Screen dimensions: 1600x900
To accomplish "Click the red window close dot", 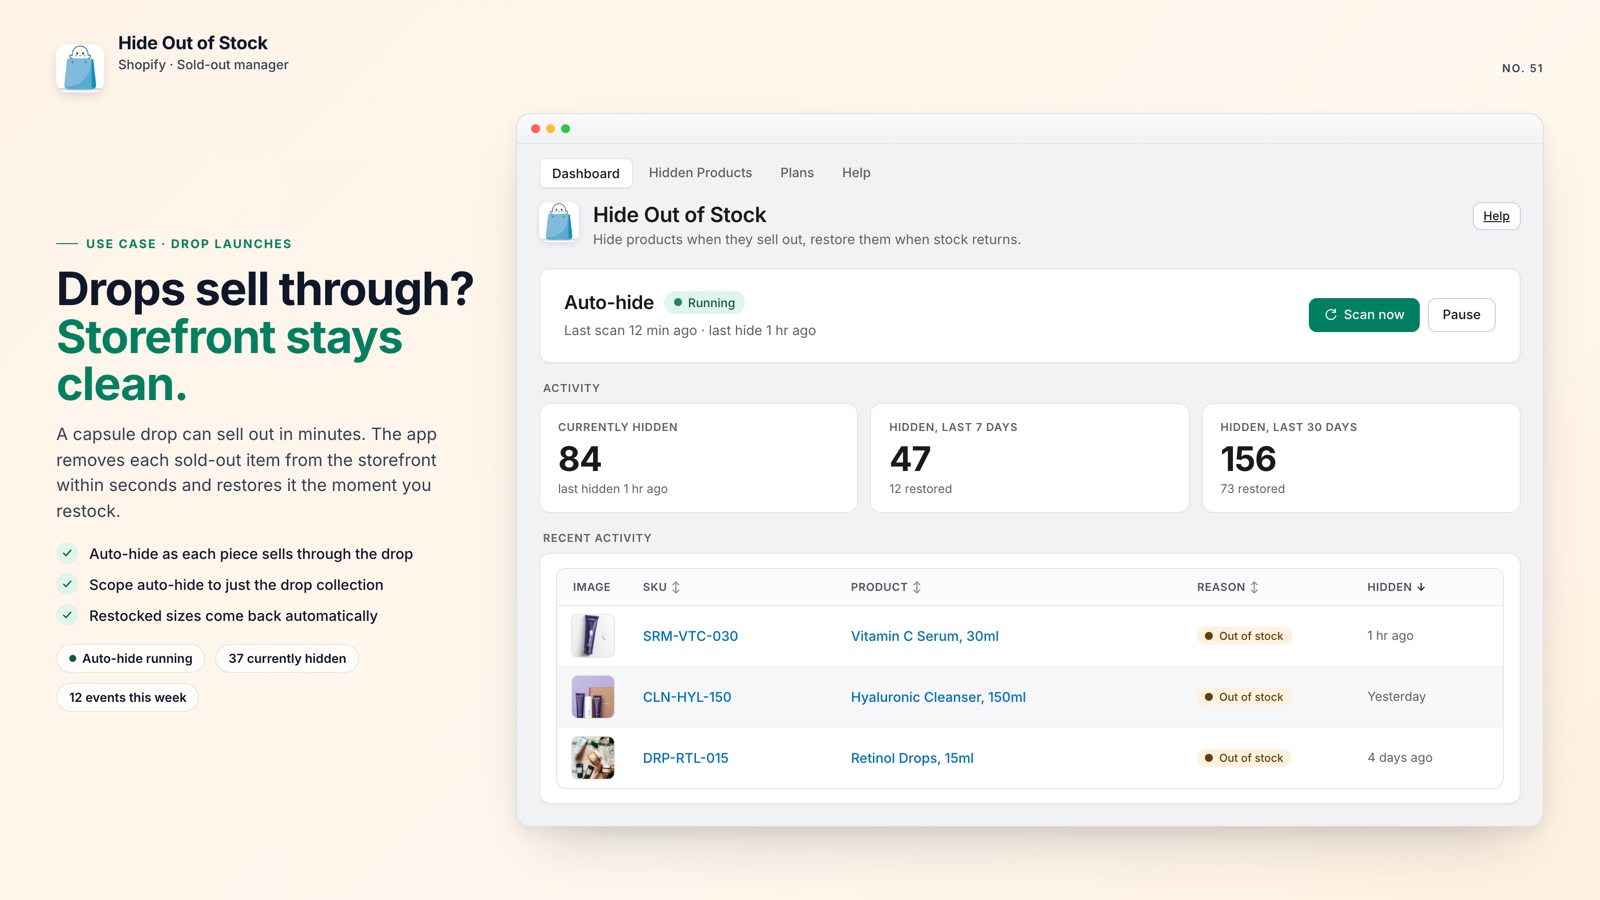I will (x=536, y=129).
